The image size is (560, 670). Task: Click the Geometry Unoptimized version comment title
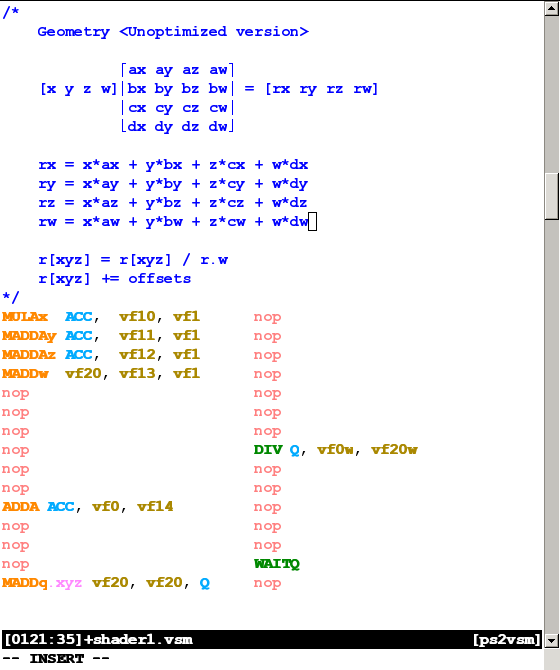[173, 32]
